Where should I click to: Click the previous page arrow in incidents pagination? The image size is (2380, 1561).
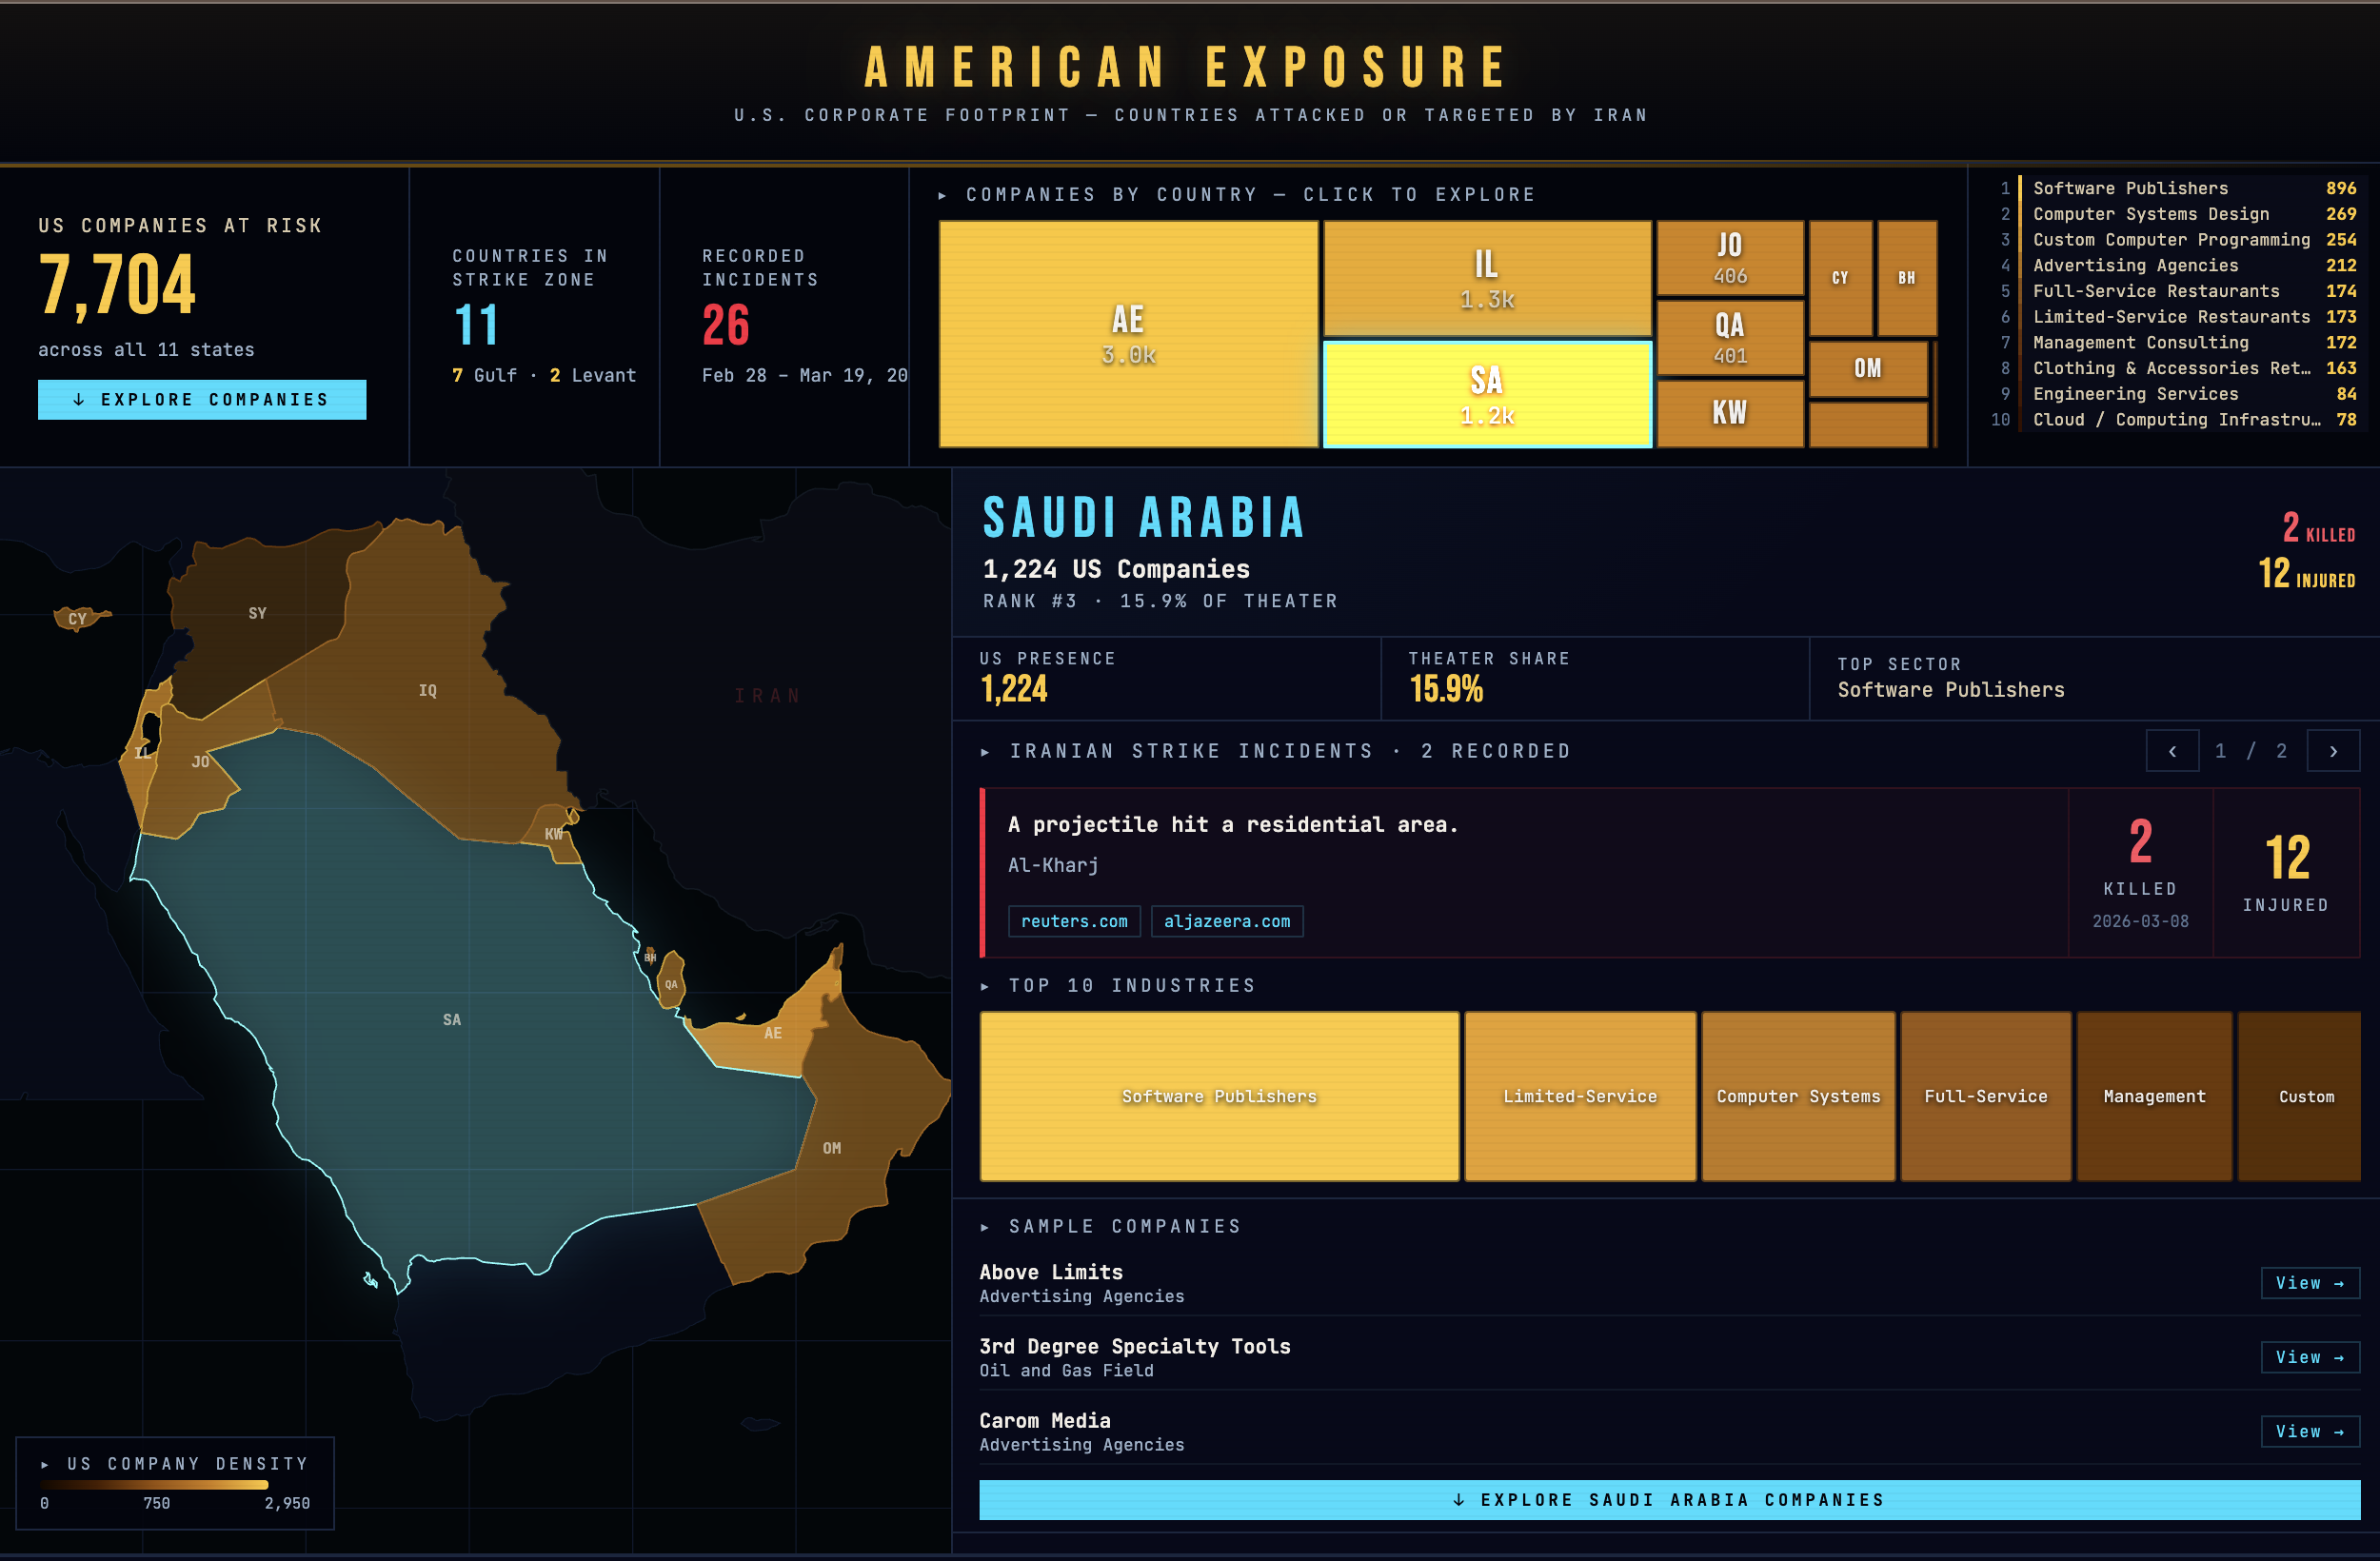(x=2172, y=750)
